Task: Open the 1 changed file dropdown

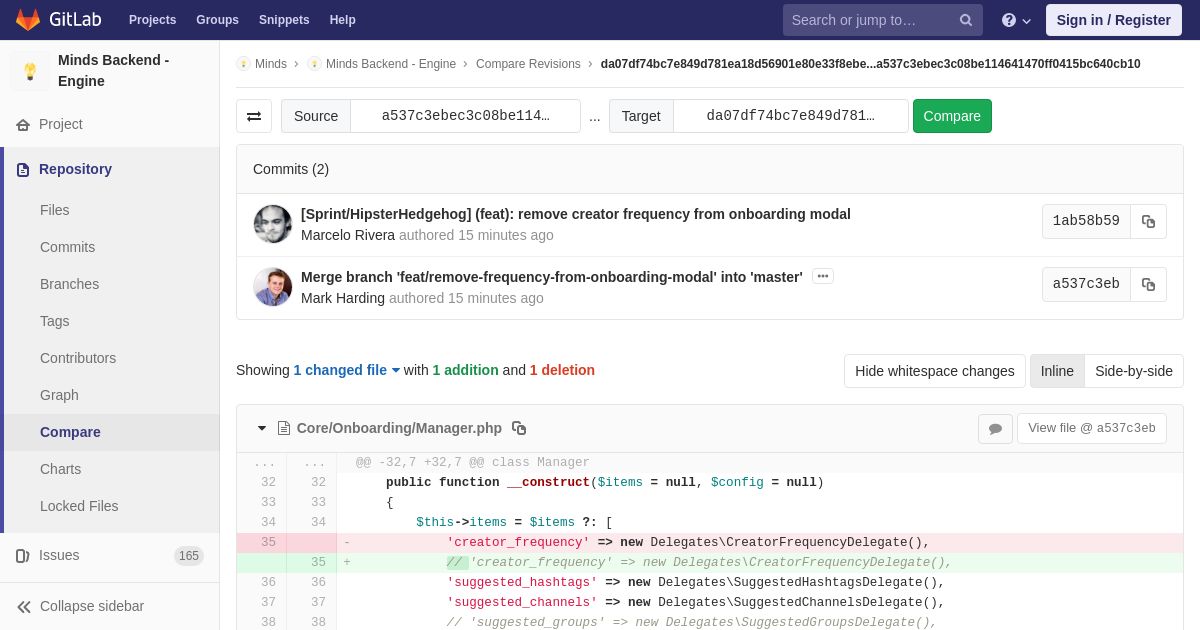Action: pyautogui.click(x=347, y=370)
